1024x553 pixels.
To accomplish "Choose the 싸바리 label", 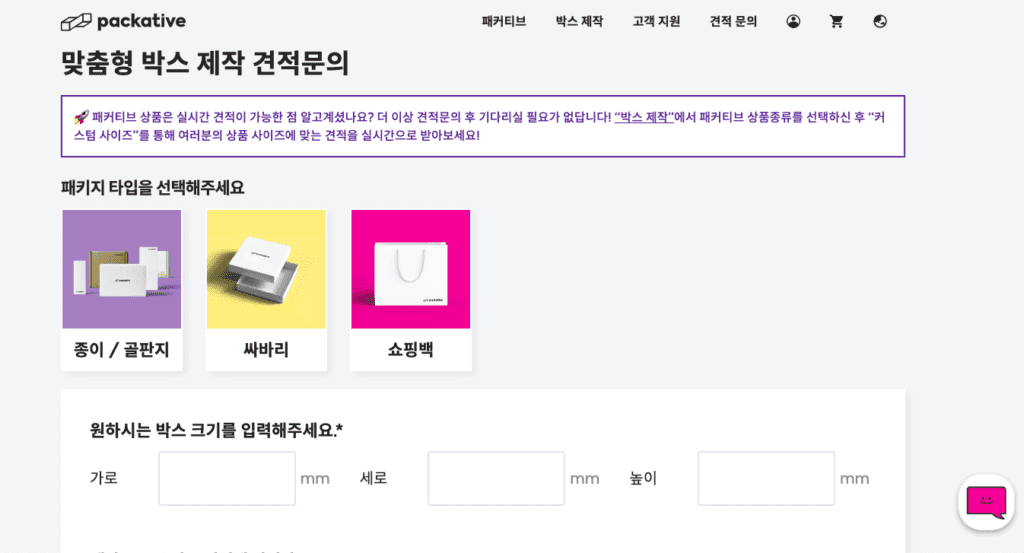I will click(x=266, y=349).
